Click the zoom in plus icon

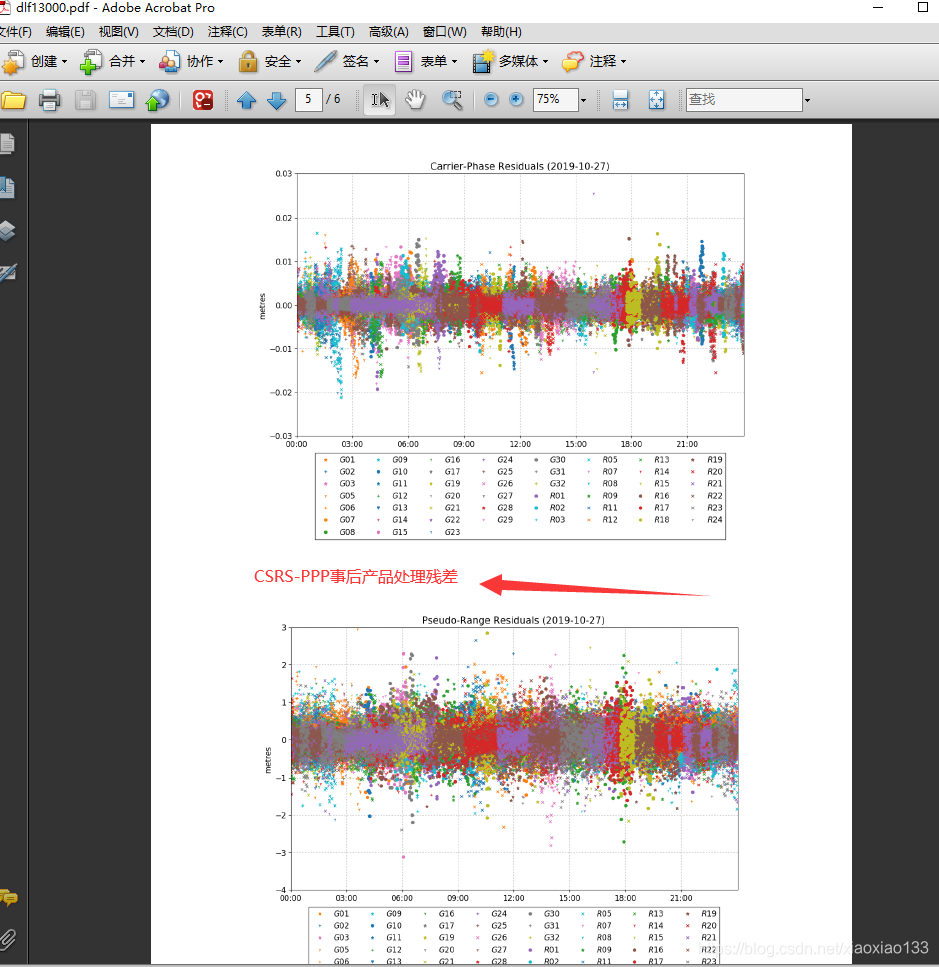pos(516,99)
